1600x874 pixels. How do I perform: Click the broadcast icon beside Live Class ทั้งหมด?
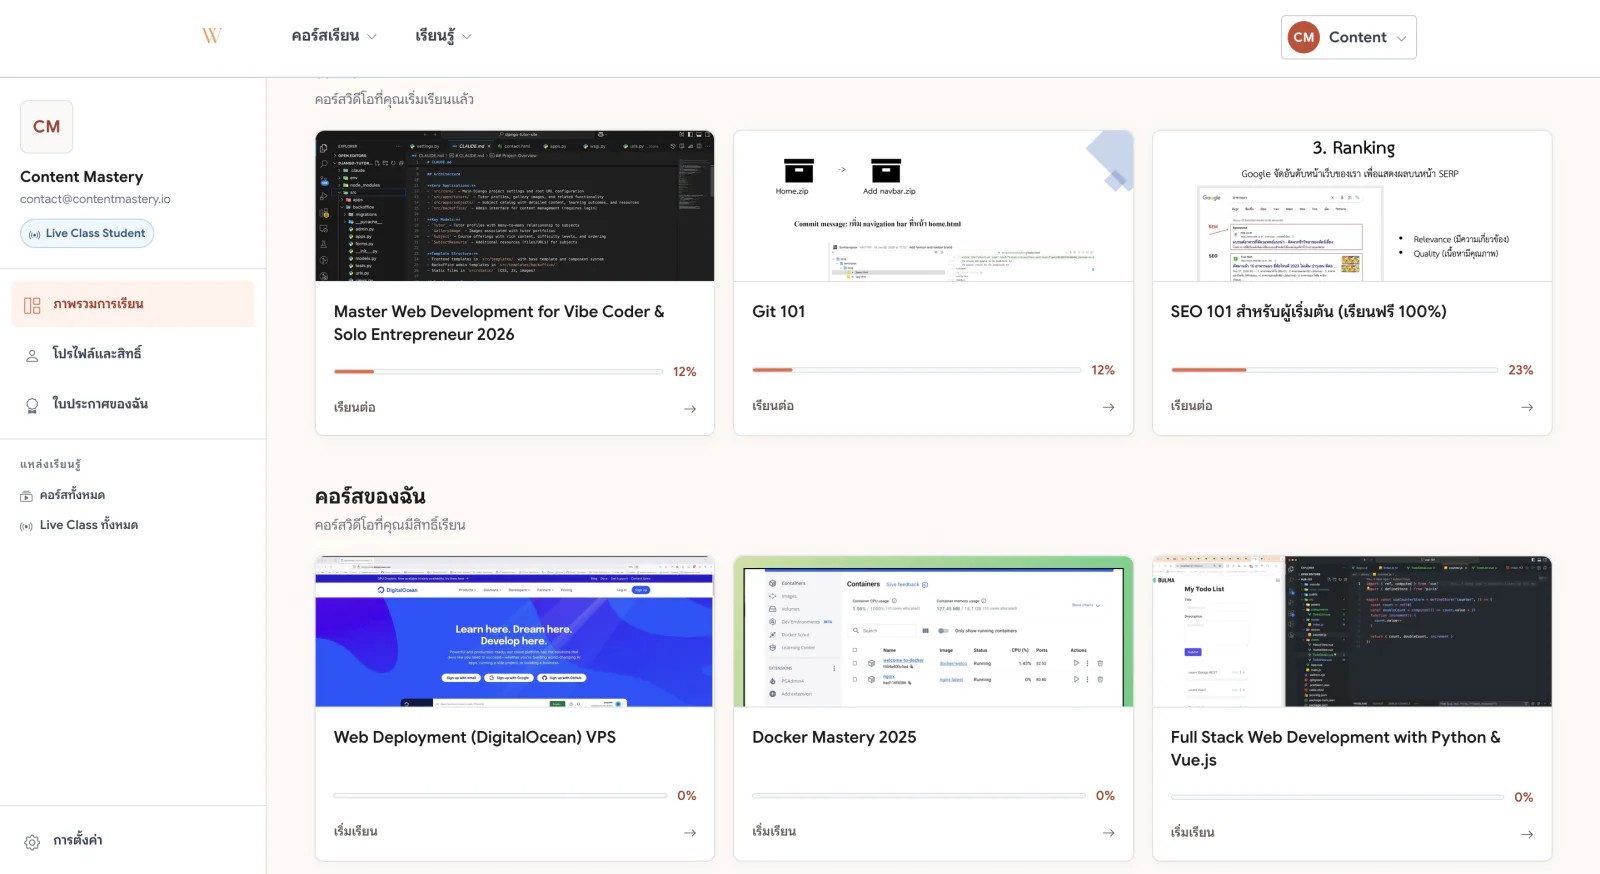point(26,526)
